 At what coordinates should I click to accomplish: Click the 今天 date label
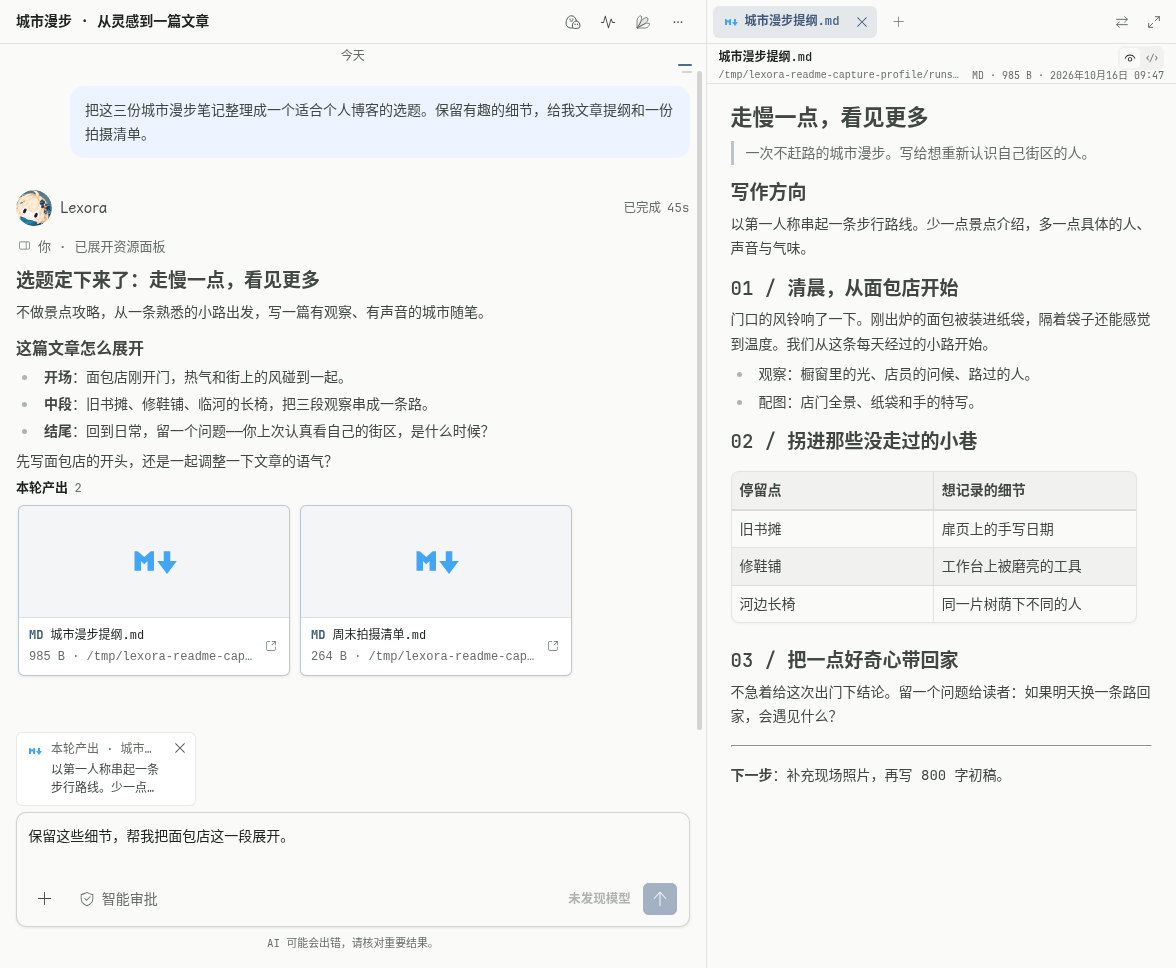[352, 55]
